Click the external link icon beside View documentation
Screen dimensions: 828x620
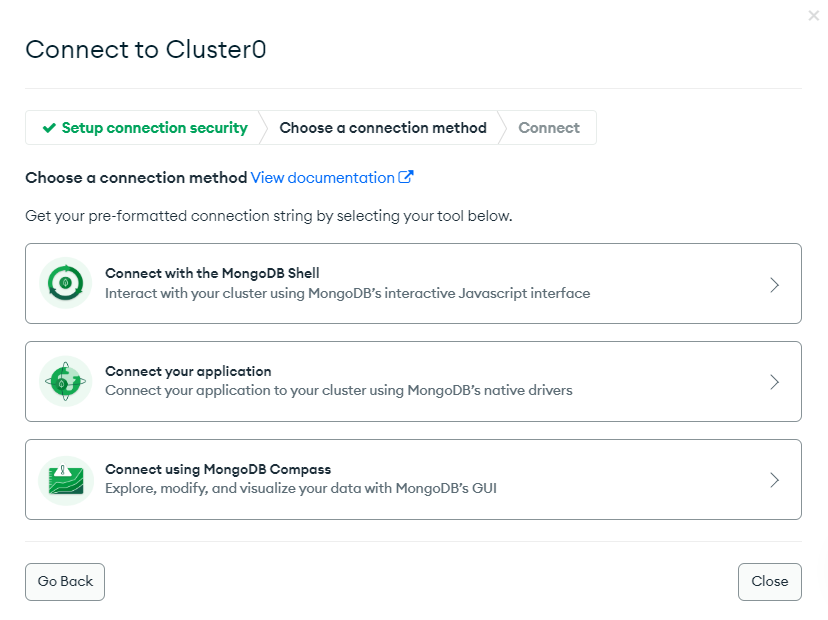406,177
